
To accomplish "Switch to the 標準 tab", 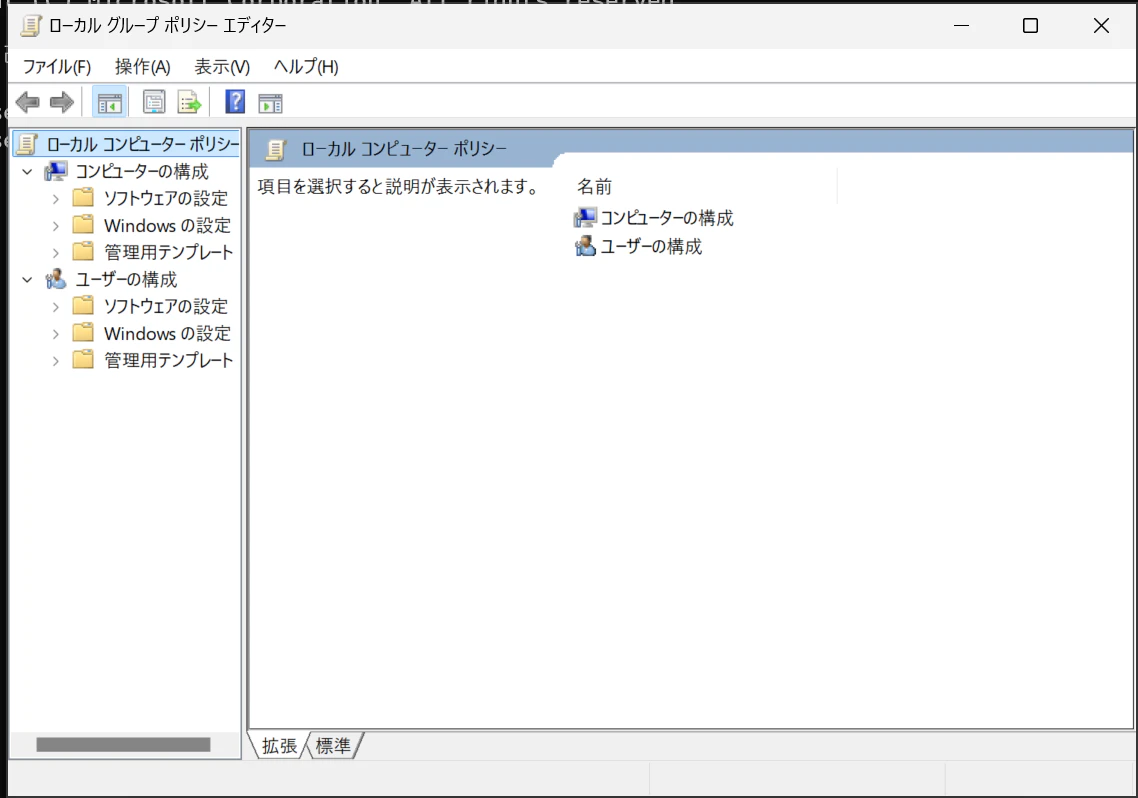I will tap(333, 746).
